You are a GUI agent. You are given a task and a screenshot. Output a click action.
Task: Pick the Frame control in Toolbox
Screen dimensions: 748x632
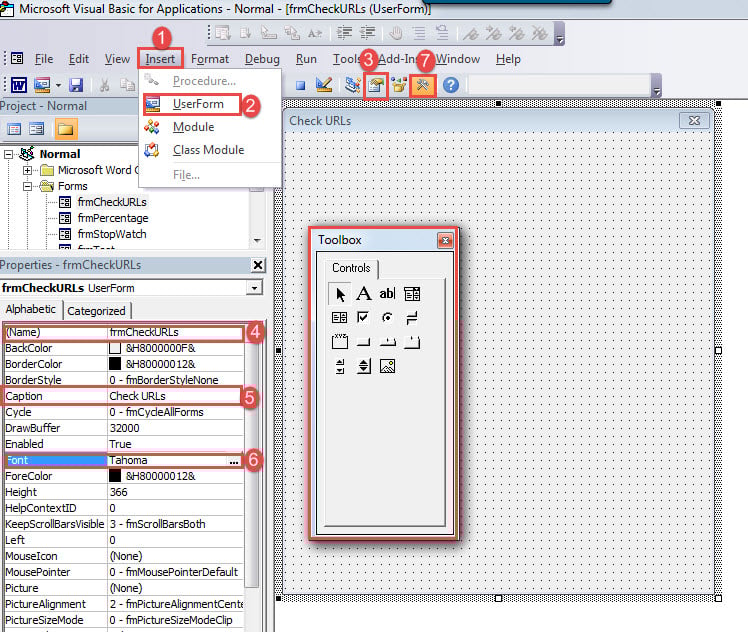pyautogui.click(x=340, y=341)
